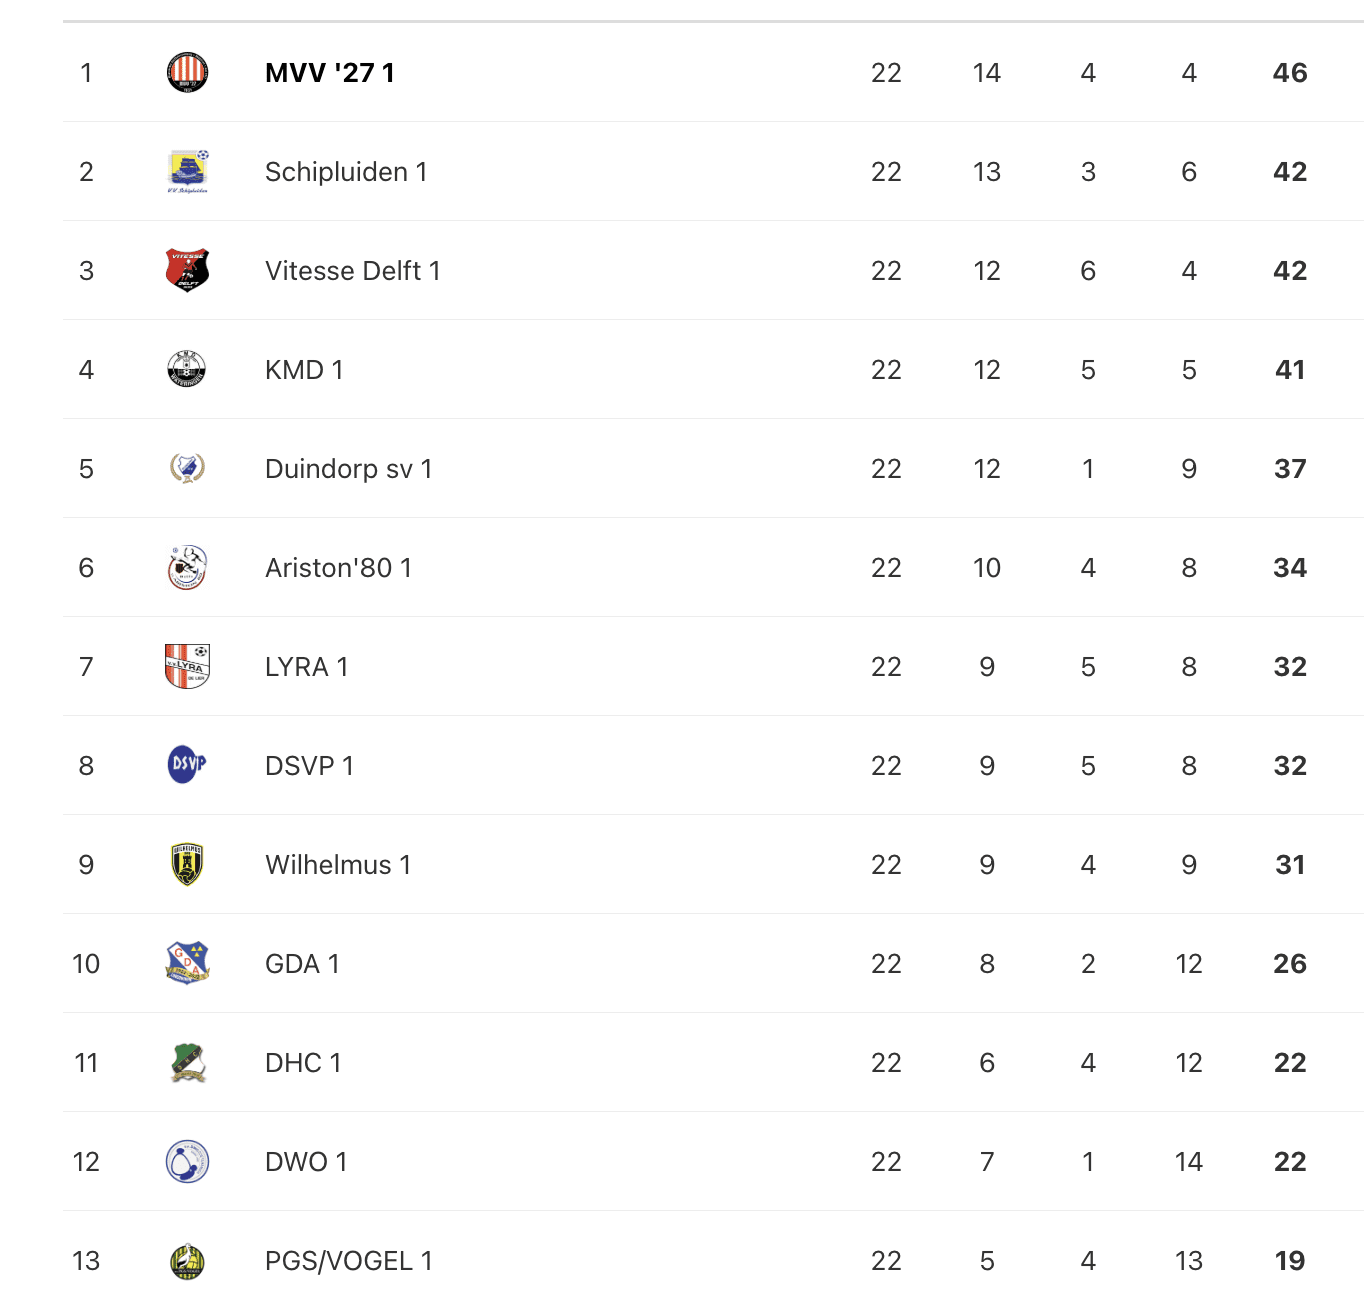
Task: Open team page for MVV '27 1
Action: 330,73
